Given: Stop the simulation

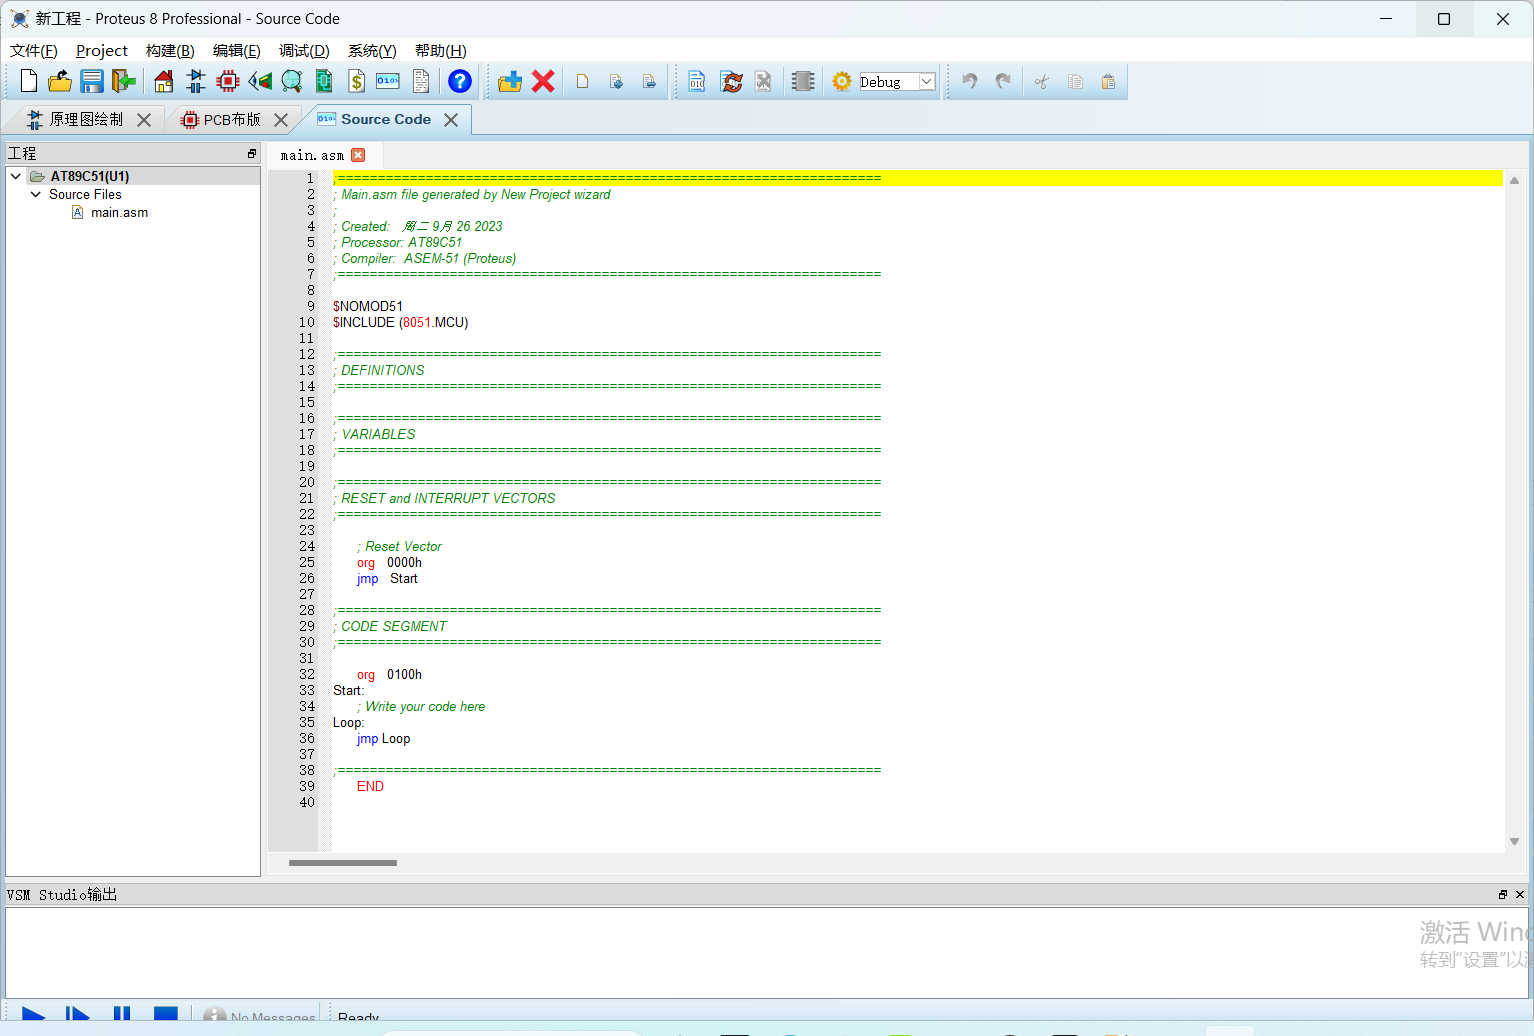Looking at the screenshot, I should pyautogui.click(x=166, y=1016).
